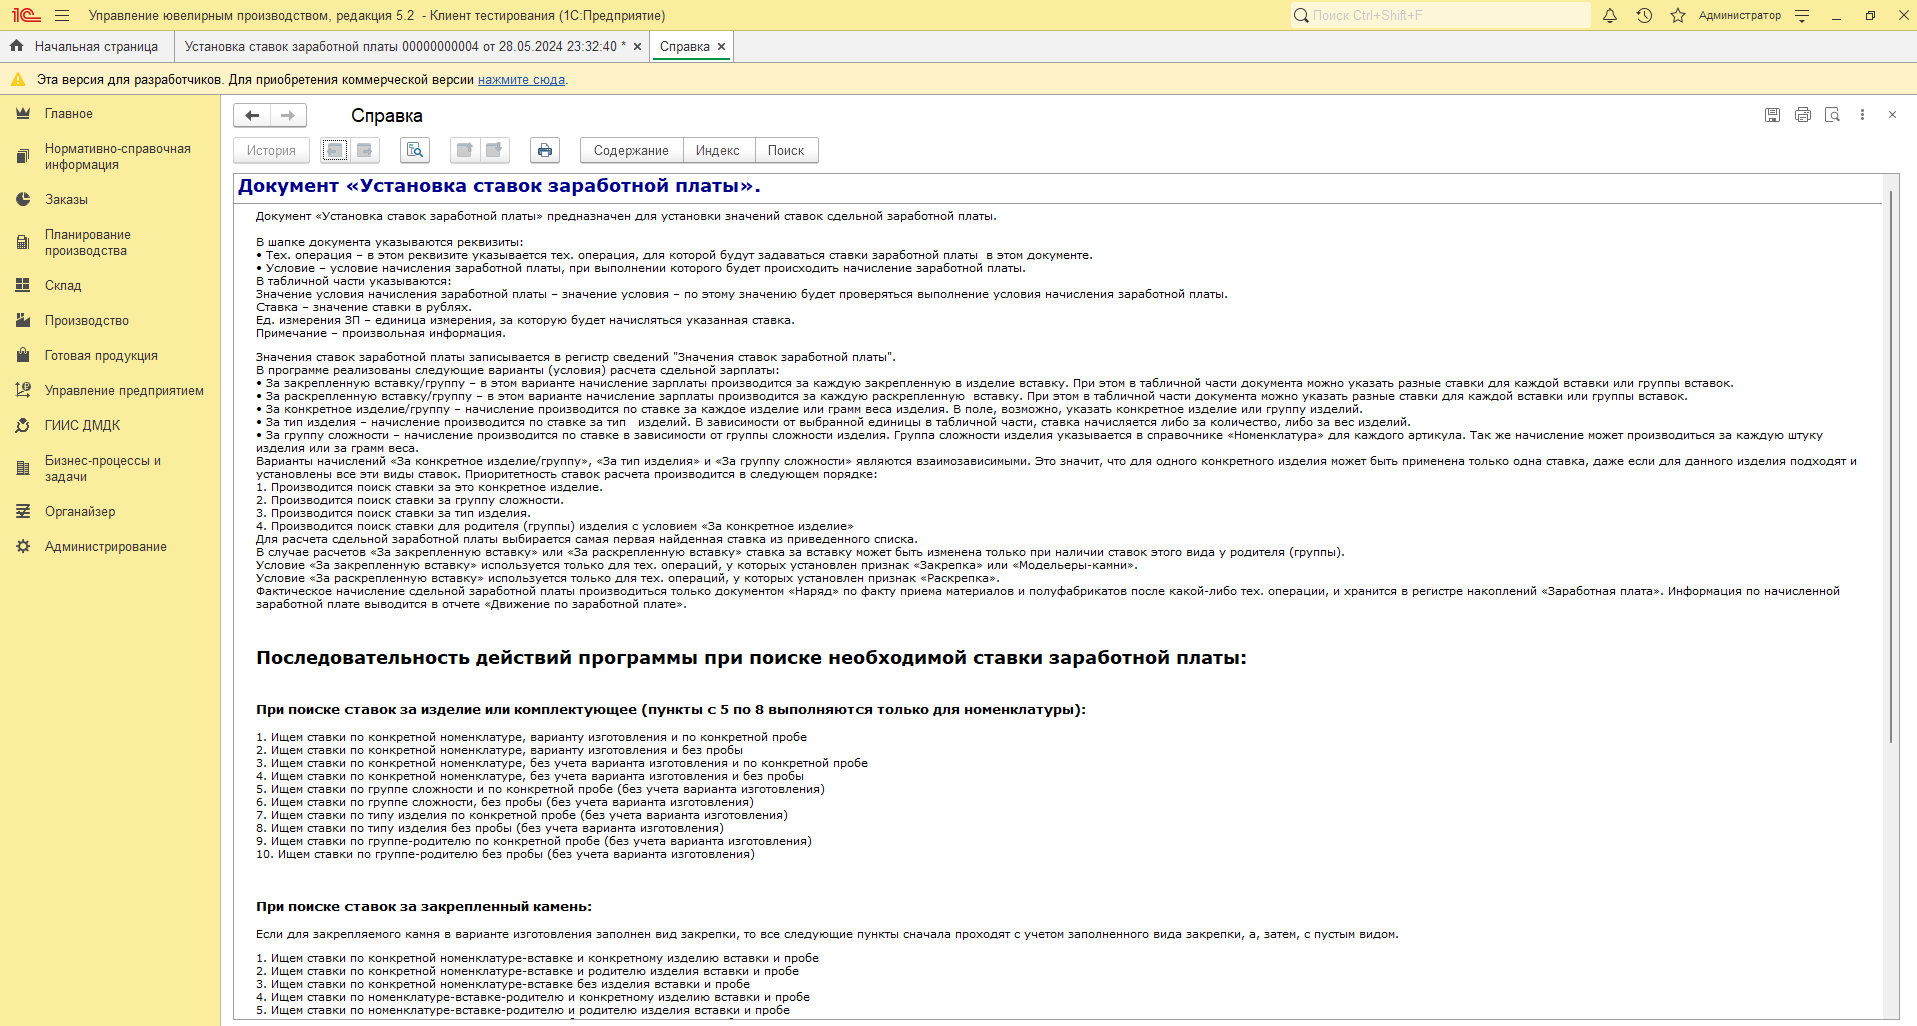Open Готовая продукция section
This screenshot has width=1917, height=1026.
click(110, 356)
